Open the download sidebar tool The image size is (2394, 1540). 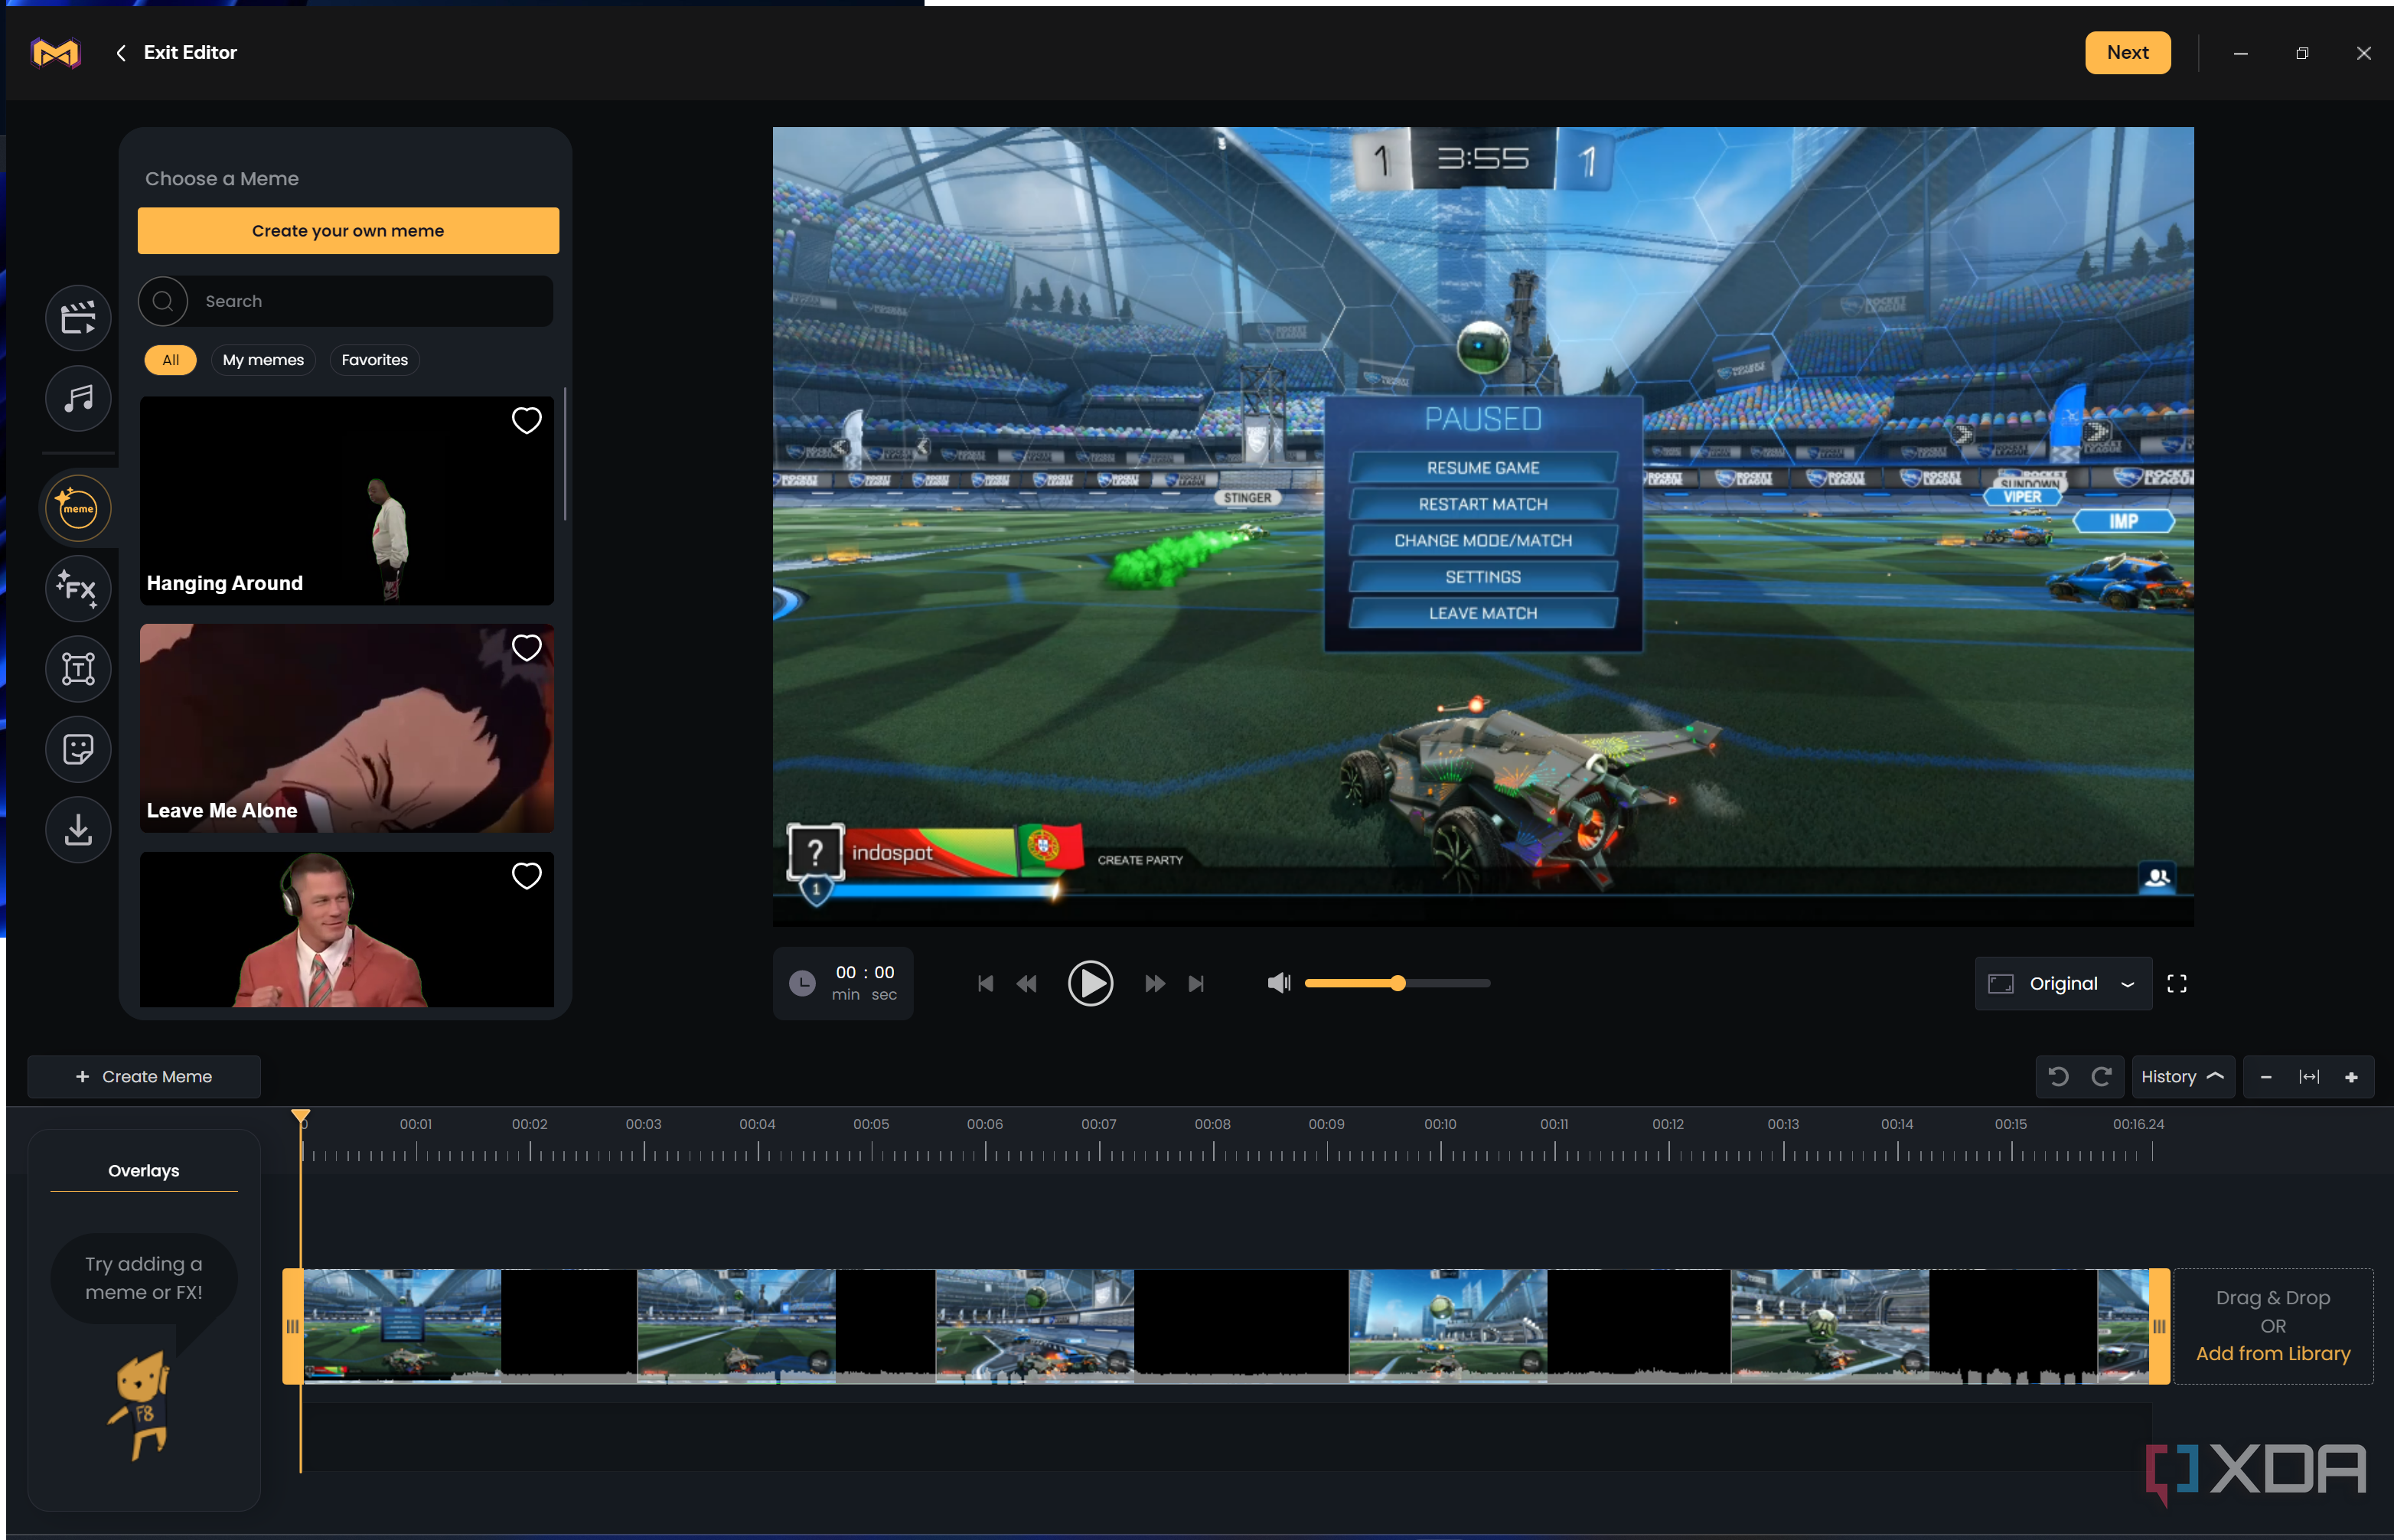(78, 829)
